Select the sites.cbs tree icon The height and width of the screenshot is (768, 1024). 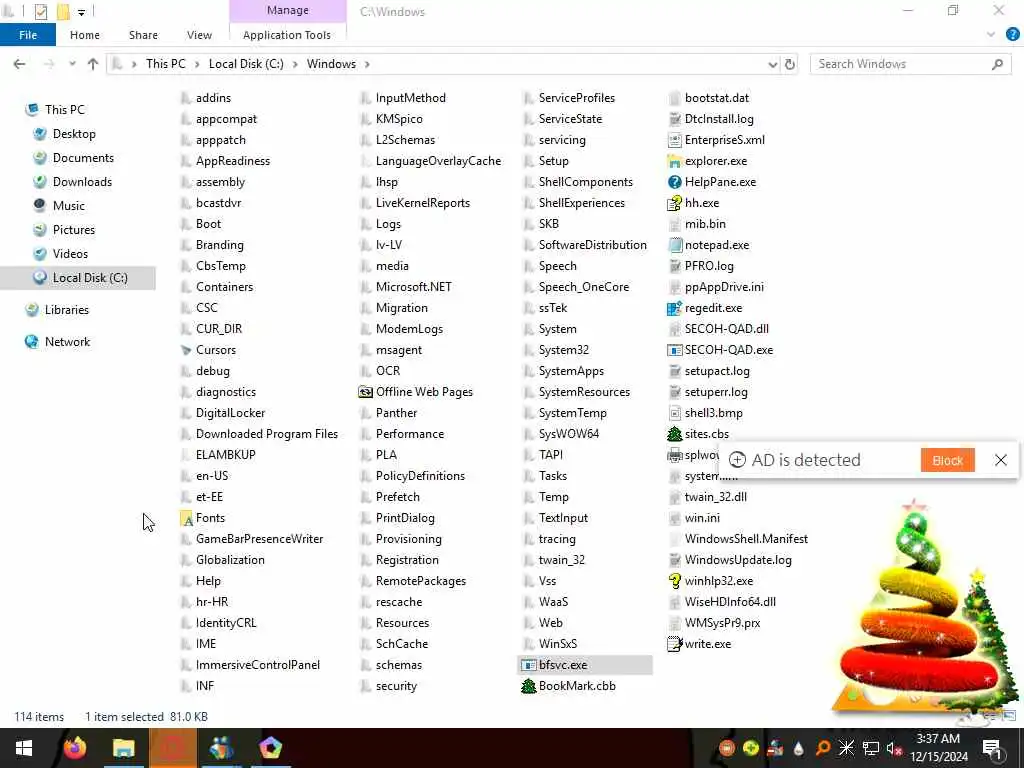(675, 434)
